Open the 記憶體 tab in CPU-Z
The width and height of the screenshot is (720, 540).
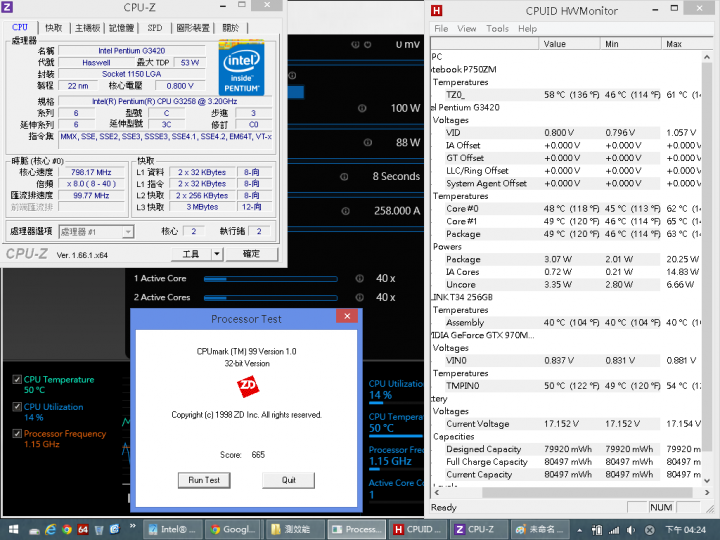click(x=121, y=28)
